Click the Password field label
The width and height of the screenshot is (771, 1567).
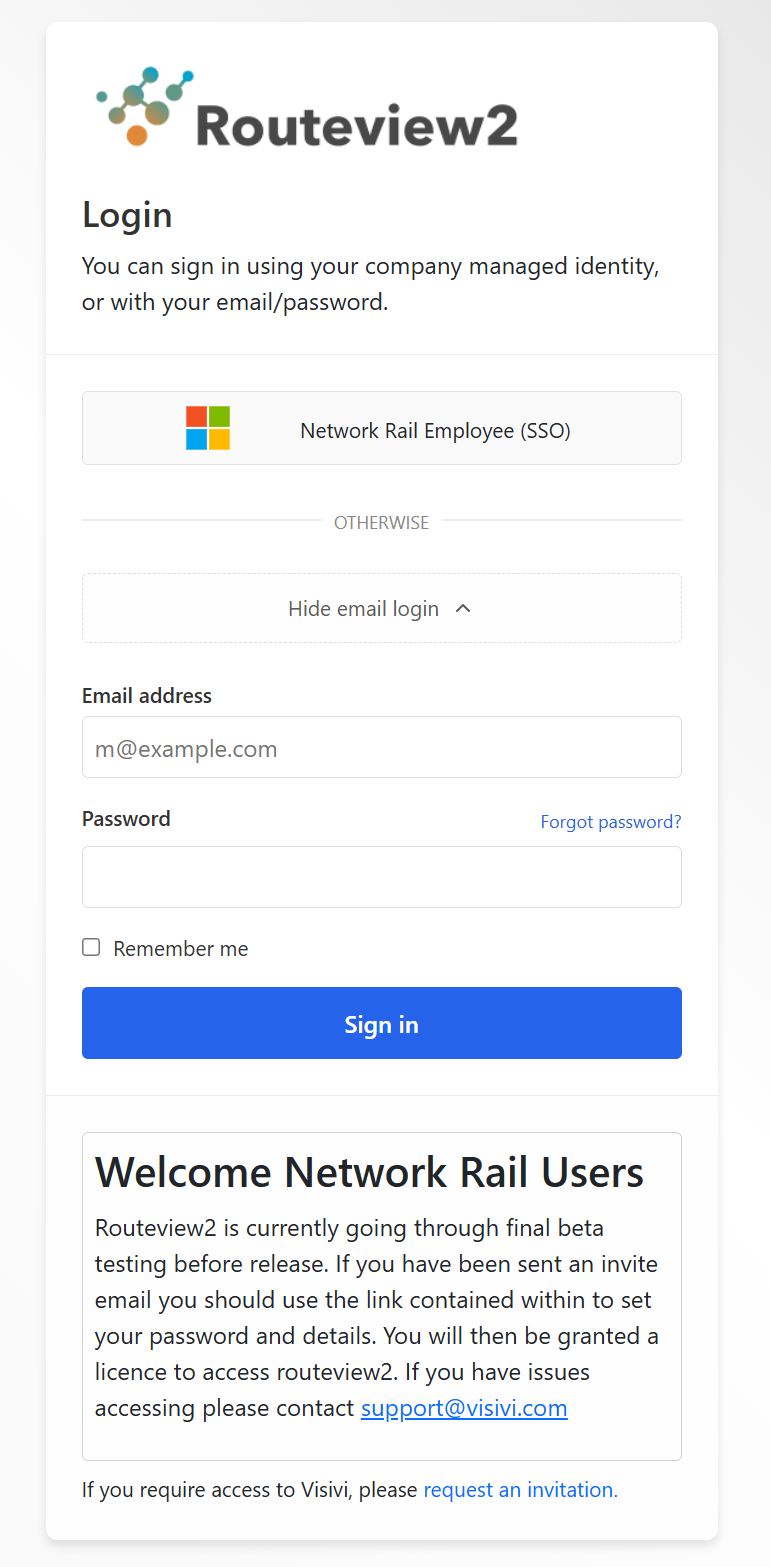[x=126, y=819]
